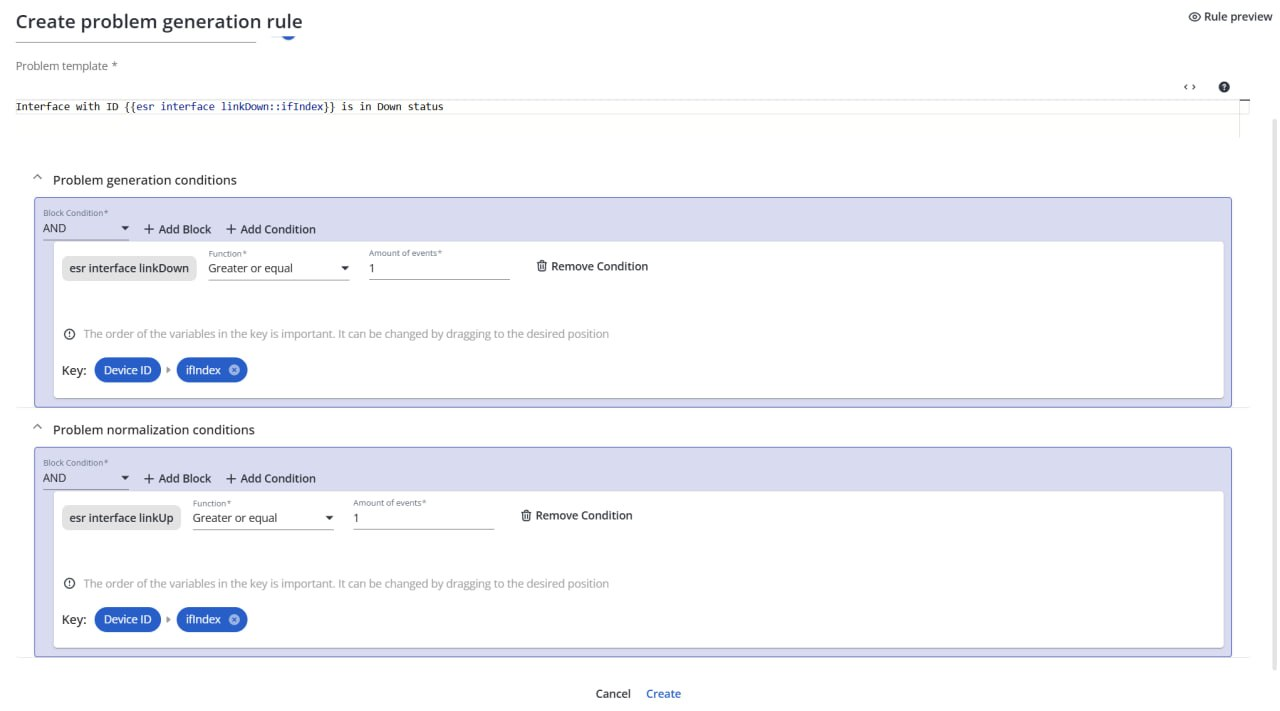Add Condition in problem generation conditions
The width and height of the screenshot is (1280, 711).
click(270, 229)
